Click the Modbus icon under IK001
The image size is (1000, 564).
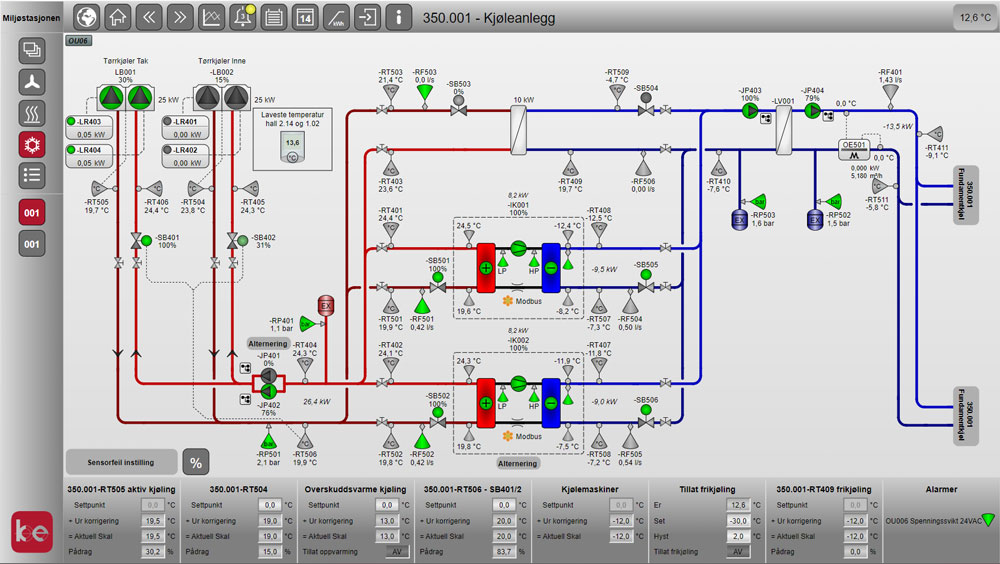508,301
